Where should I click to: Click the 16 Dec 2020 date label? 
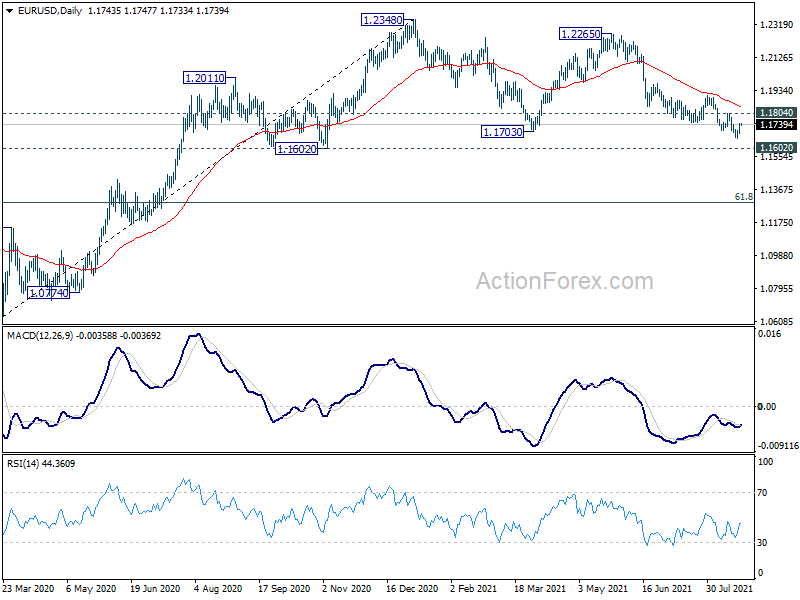(412, 588)
